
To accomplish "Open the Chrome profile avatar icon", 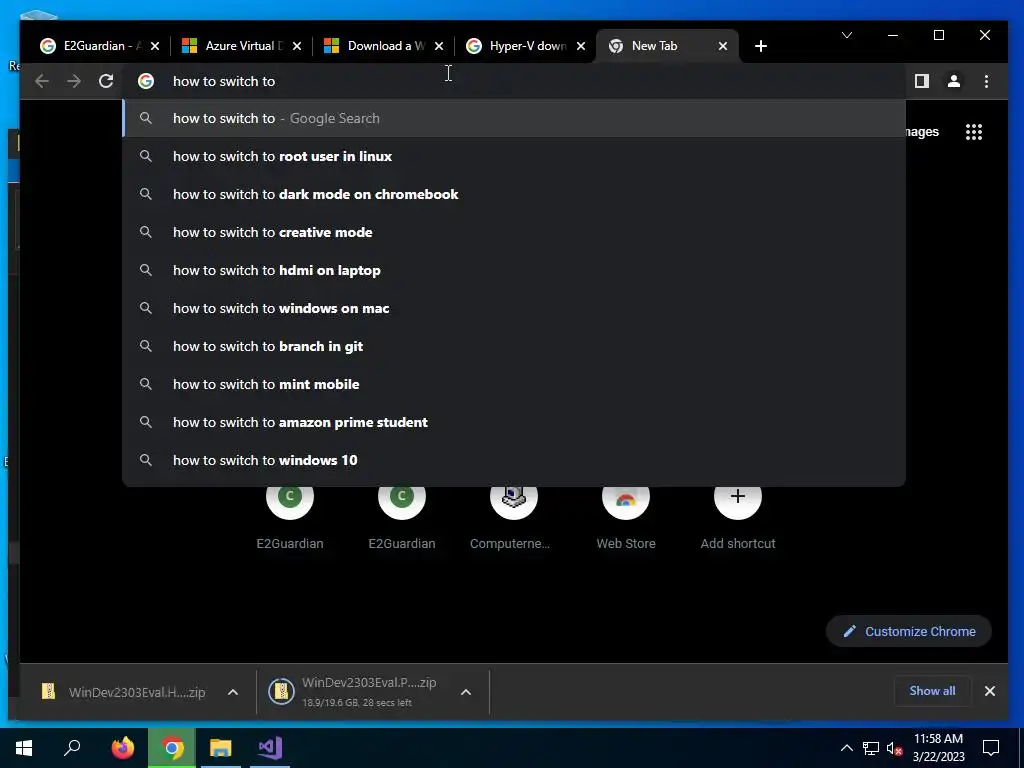I will tap(953, 81).
